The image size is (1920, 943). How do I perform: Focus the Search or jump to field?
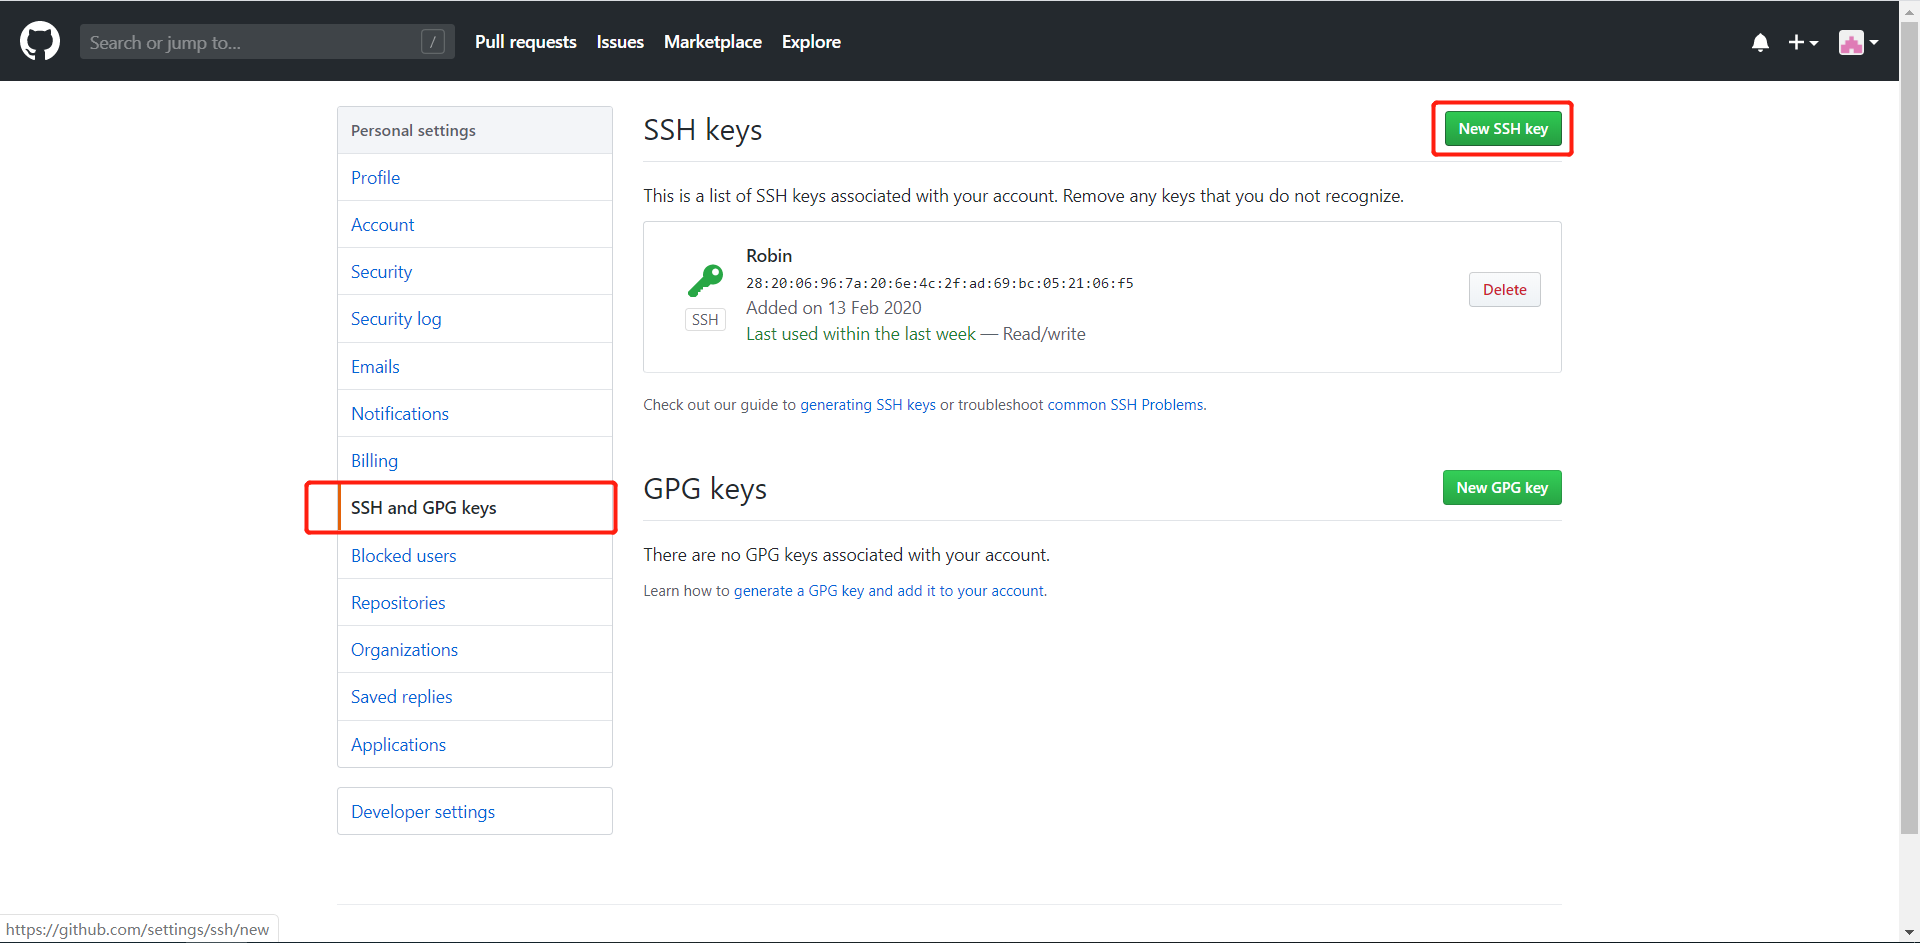(267, 42)
